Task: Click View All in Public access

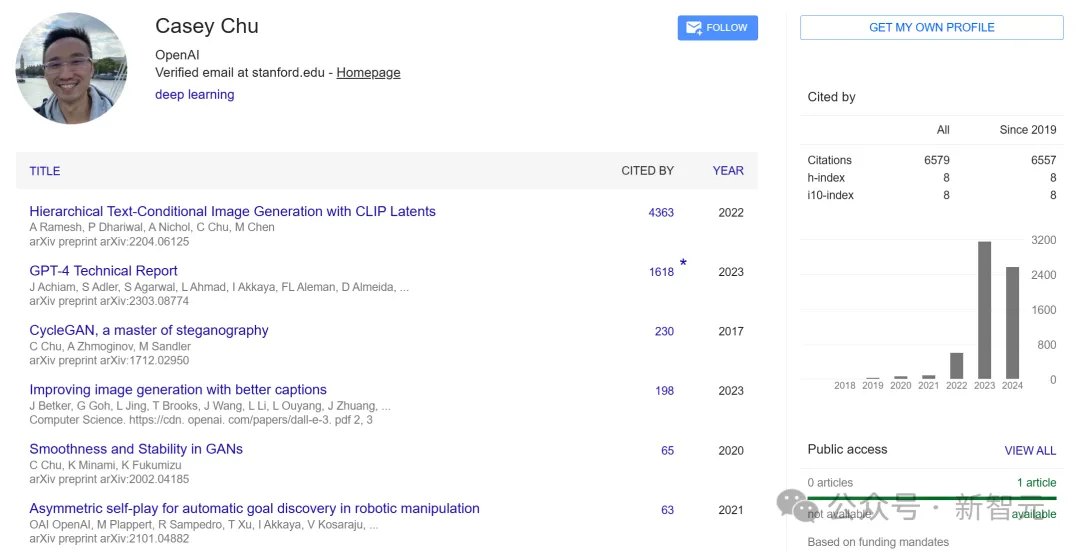Action: [x=1030, y=450]
